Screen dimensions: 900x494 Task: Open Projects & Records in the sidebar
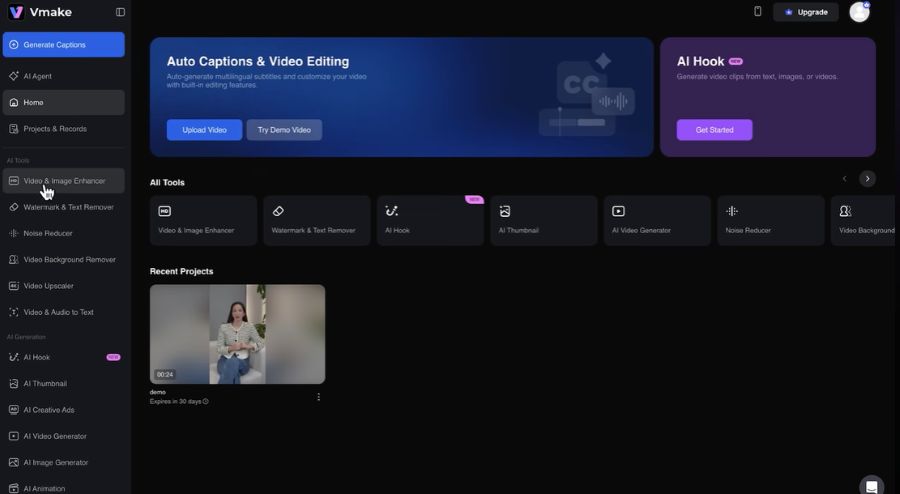pyautogui.click(x=64, y=129)
